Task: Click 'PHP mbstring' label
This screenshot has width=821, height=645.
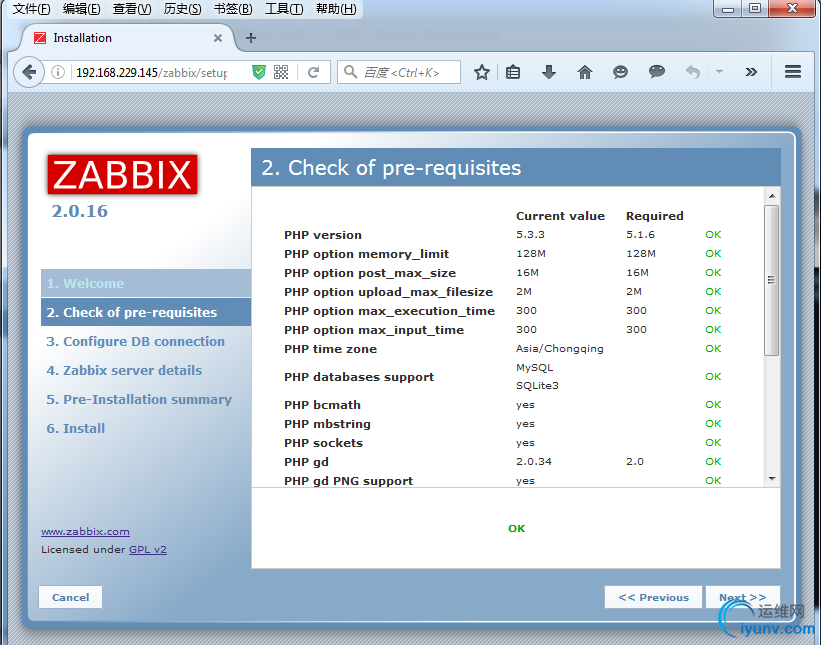Action: [x=327, y=424]
